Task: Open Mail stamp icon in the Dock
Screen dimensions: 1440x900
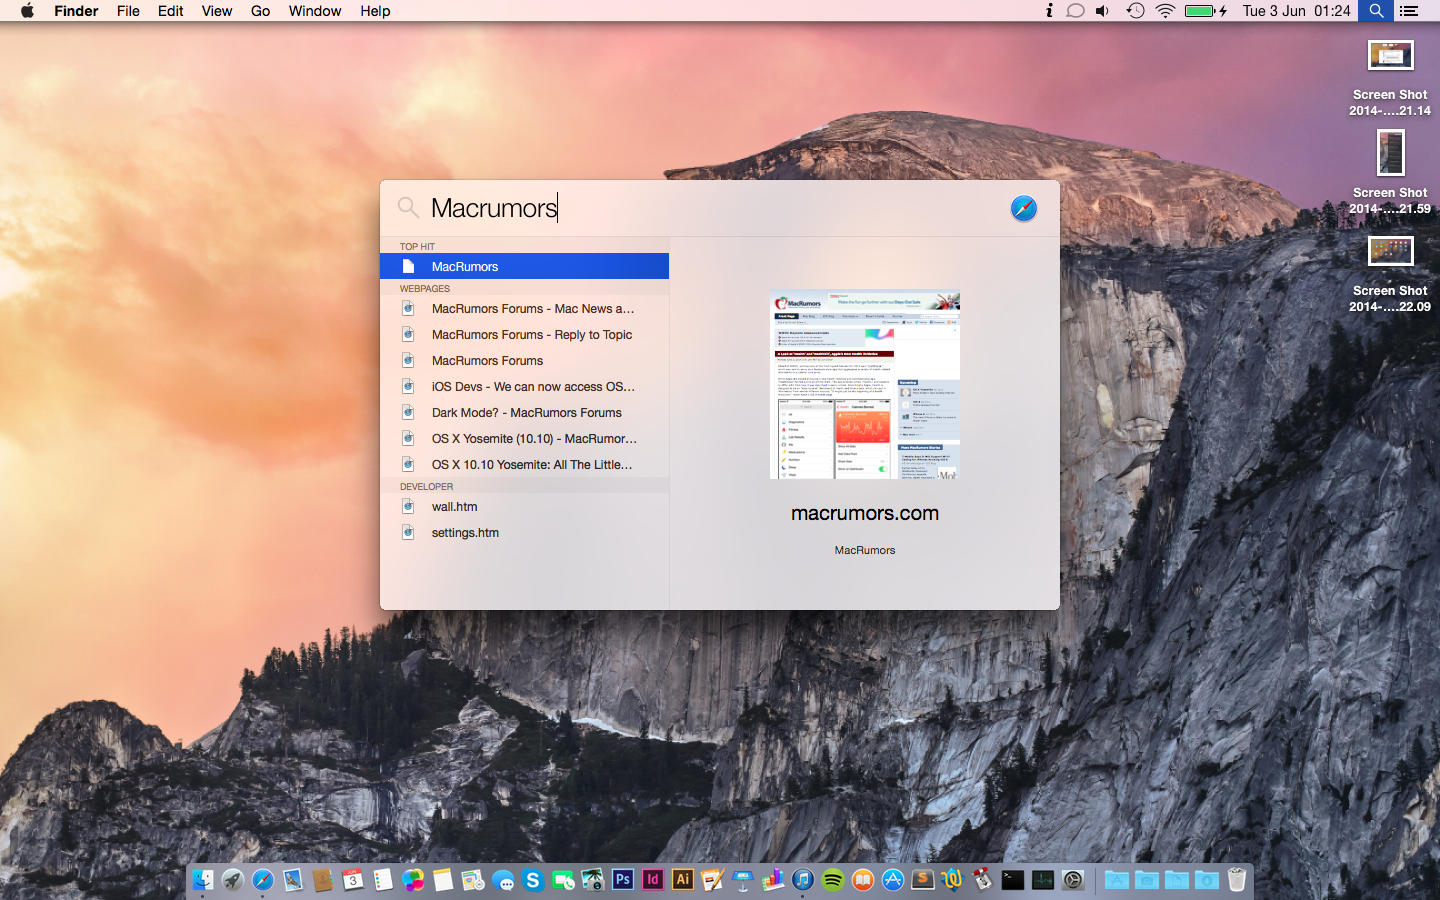Action: pyautogui.click(x=293, y=880)
